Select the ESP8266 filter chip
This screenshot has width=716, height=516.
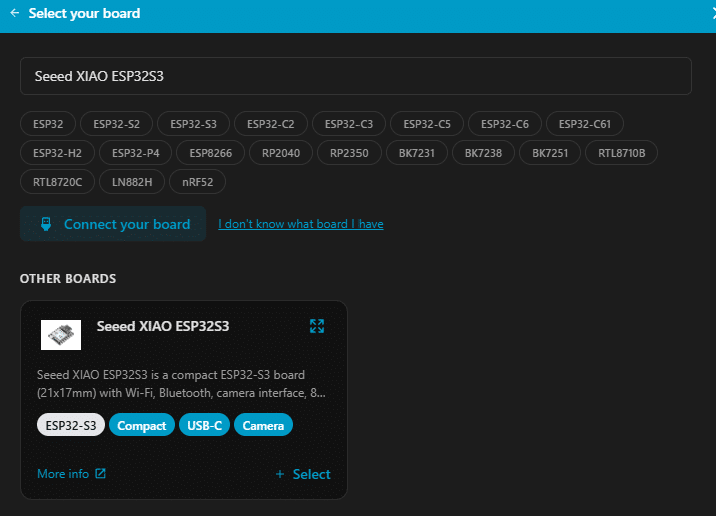pyautogui.click(x=211, y=153)
